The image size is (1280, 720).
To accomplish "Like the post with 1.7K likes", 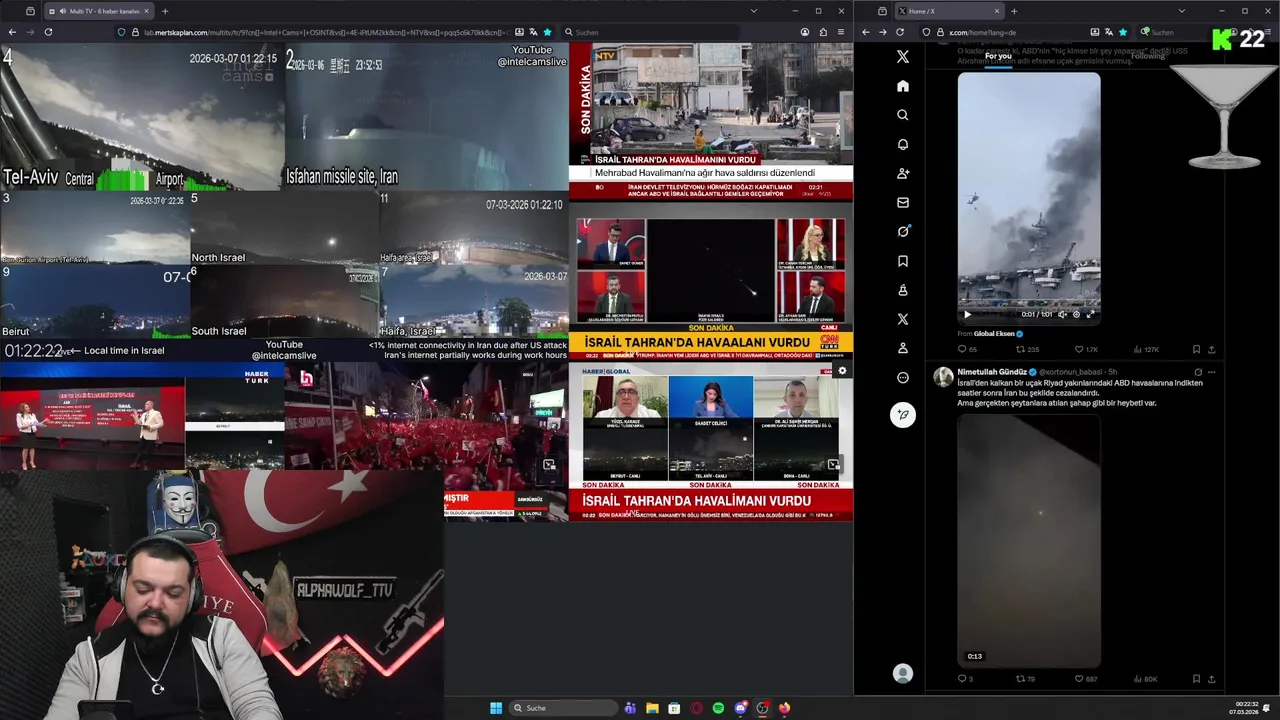I will 1086,349.
